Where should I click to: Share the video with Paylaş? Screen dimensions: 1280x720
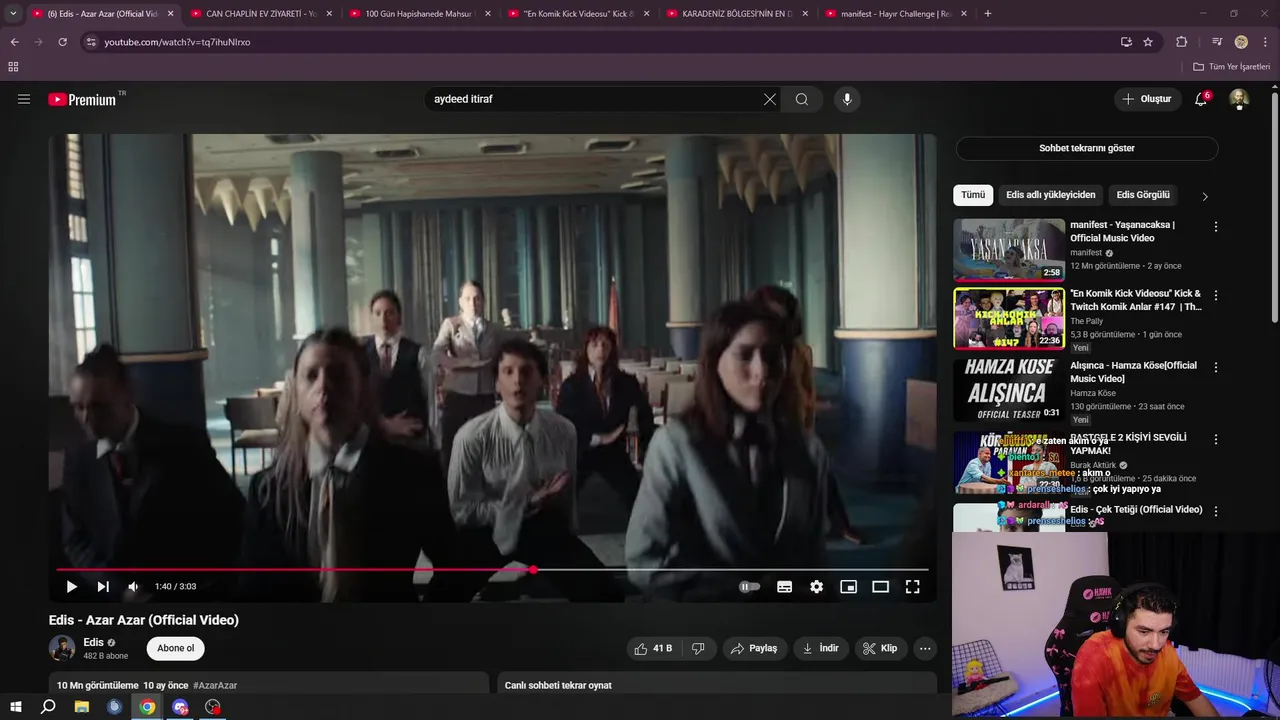coord(754,648)
